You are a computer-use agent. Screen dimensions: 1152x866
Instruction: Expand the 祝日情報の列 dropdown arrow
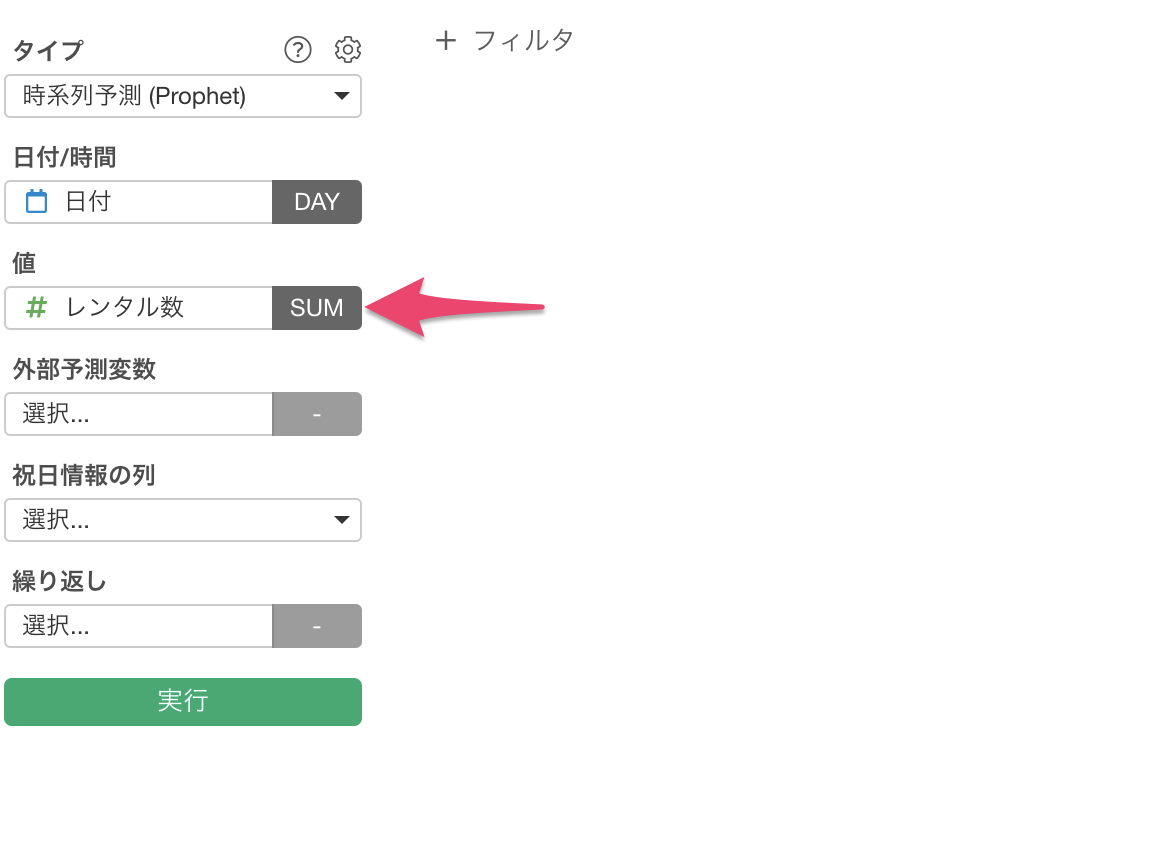click(x=342, y=520)
